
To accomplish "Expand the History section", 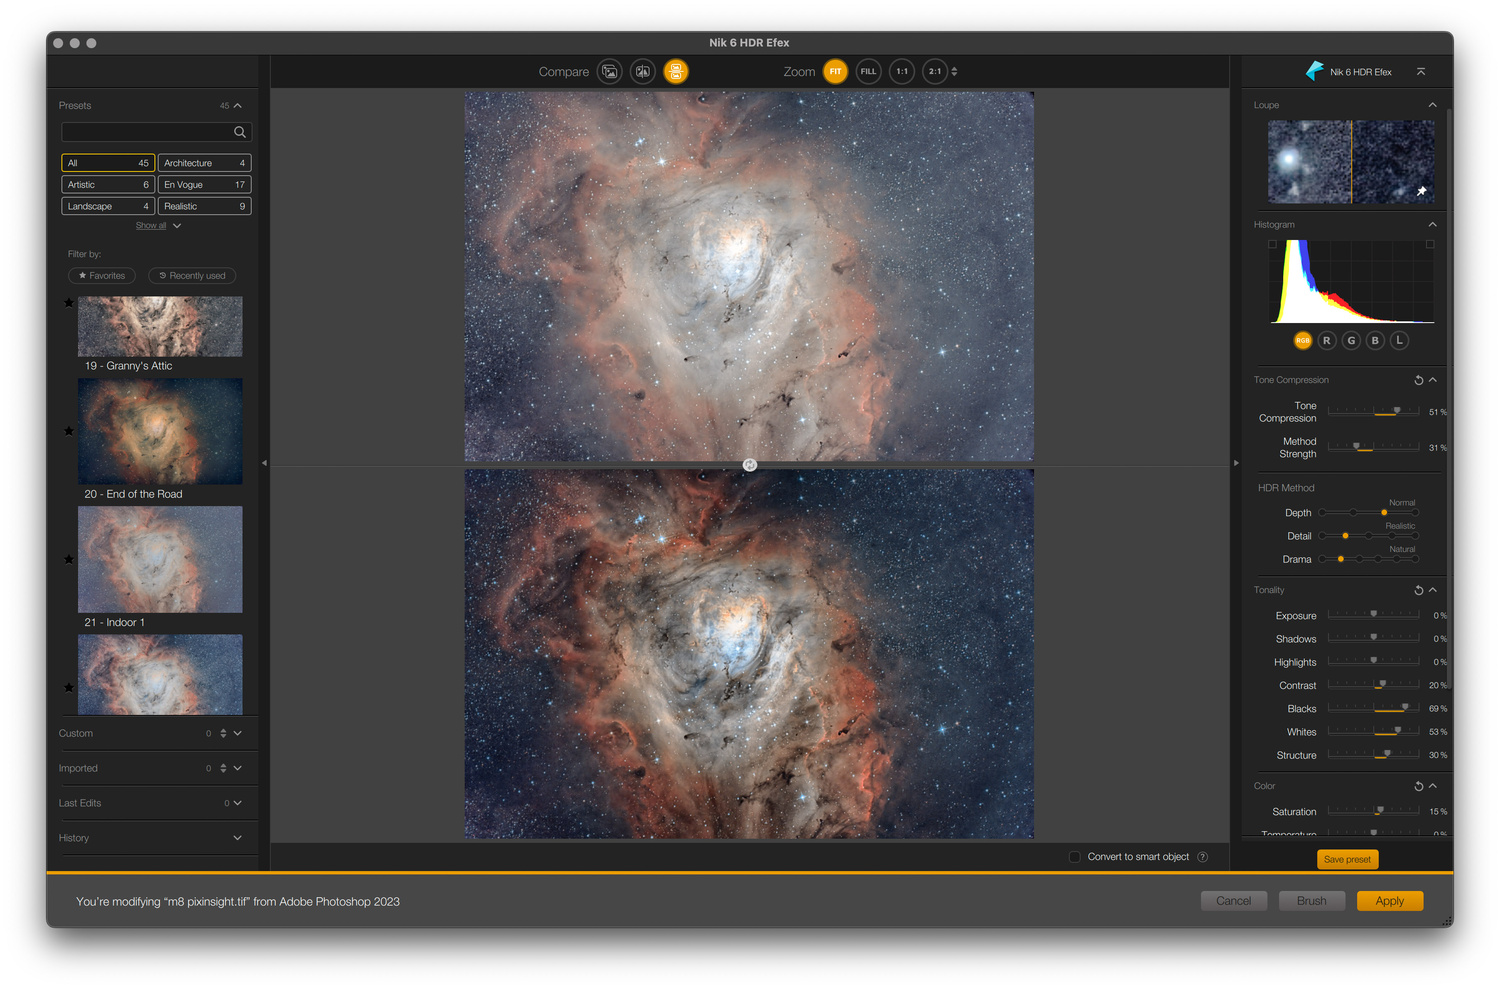I will 237,838.
